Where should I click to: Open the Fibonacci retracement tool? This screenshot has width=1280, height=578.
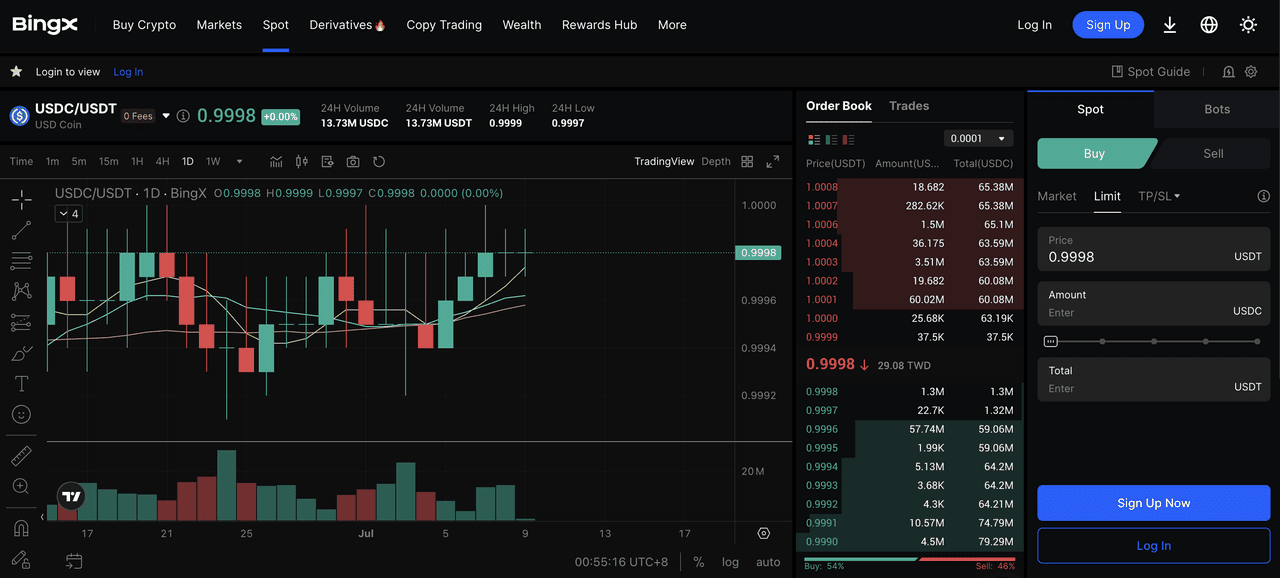tap(21, 261)
